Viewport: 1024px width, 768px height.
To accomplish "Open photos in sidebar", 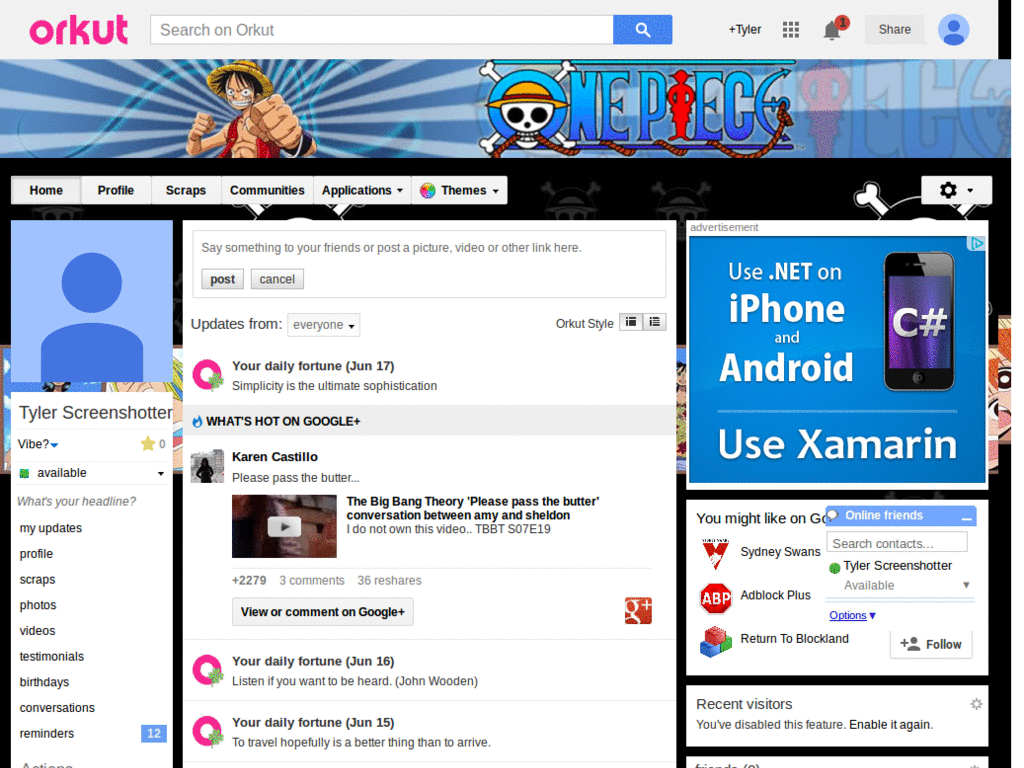I will (x=38, y=605).
